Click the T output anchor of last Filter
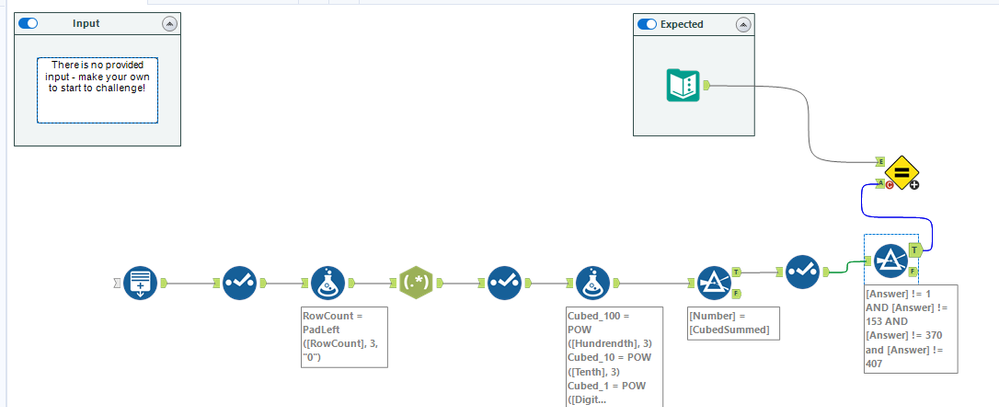999x407 pixels. pos(916,250)
